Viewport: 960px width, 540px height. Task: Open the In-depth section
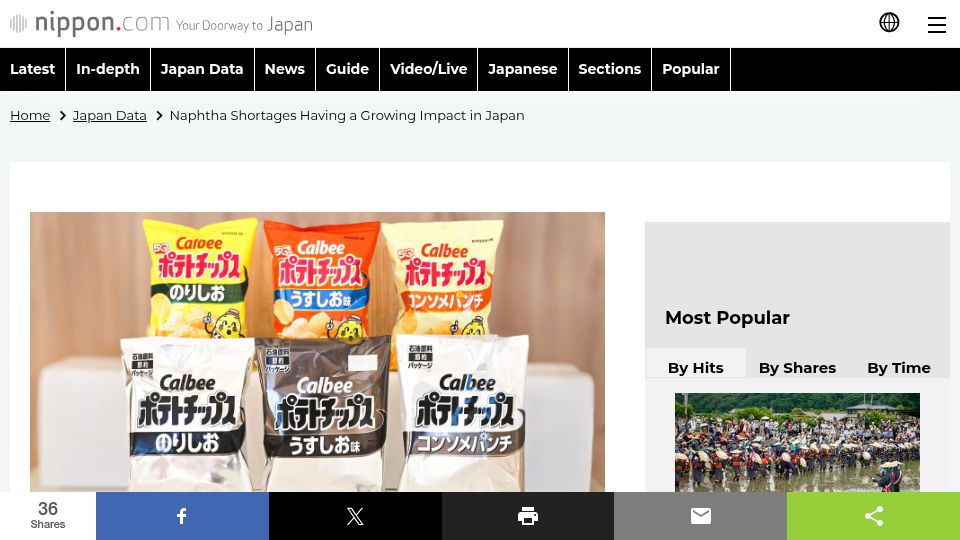click(x=108, y=69)
